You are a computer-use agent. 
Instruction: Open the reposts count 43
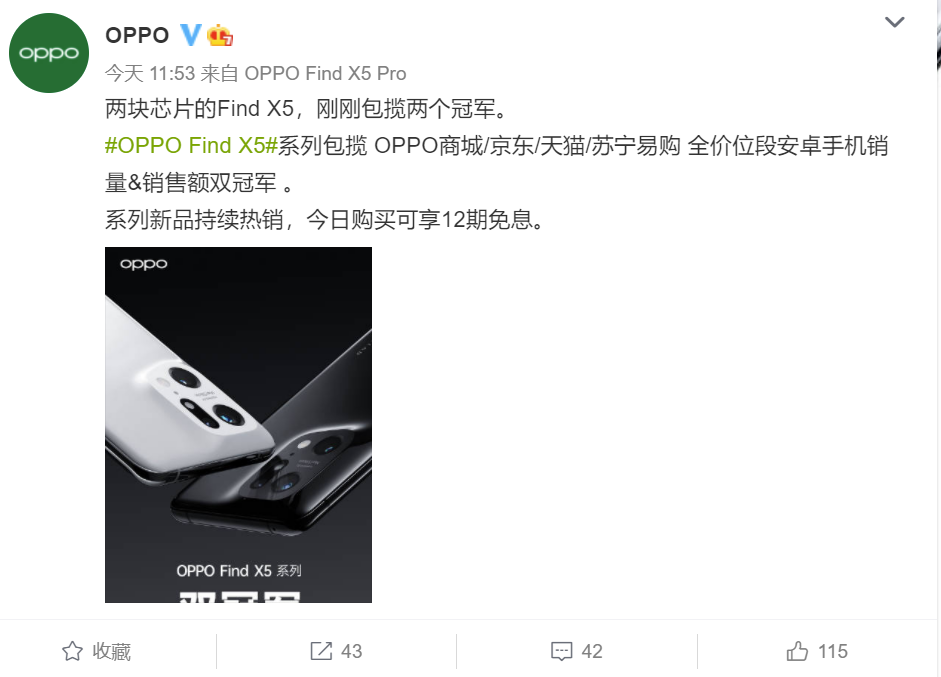tap(352, 651)
